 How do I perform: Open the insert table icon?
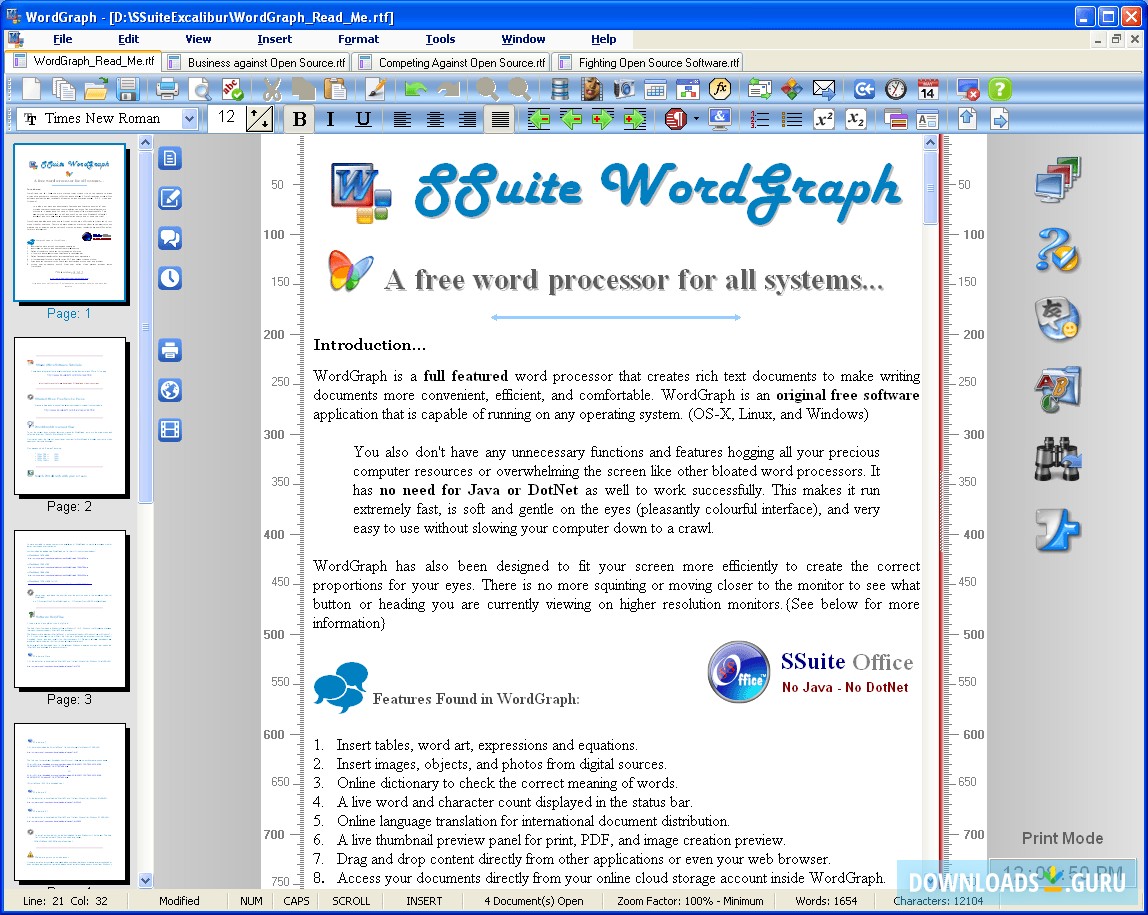point(656,89)
